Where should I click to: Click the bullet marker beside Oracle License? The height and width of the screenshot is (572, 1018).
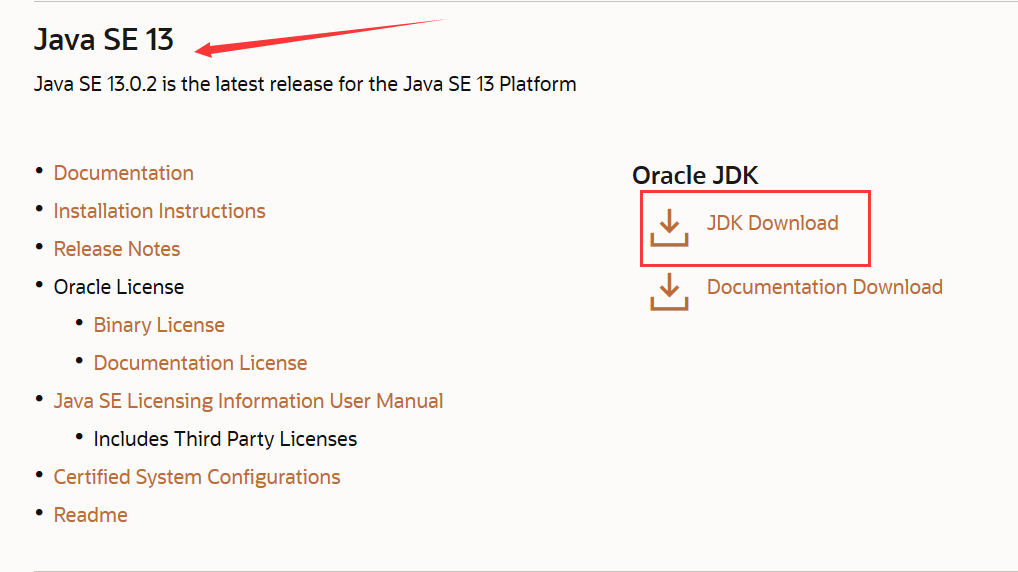coord(40,285)
